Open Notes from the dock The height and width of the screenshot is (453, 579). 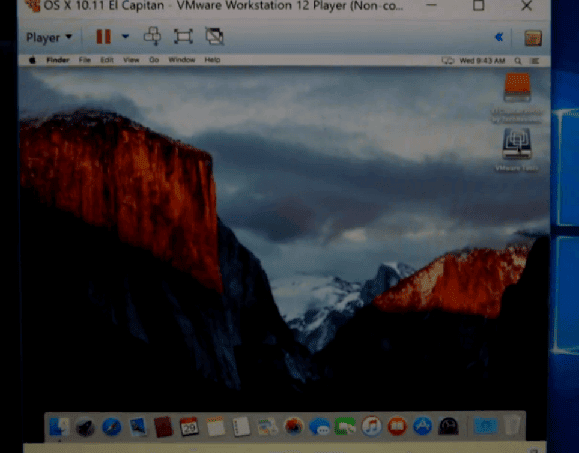(215, 427)
